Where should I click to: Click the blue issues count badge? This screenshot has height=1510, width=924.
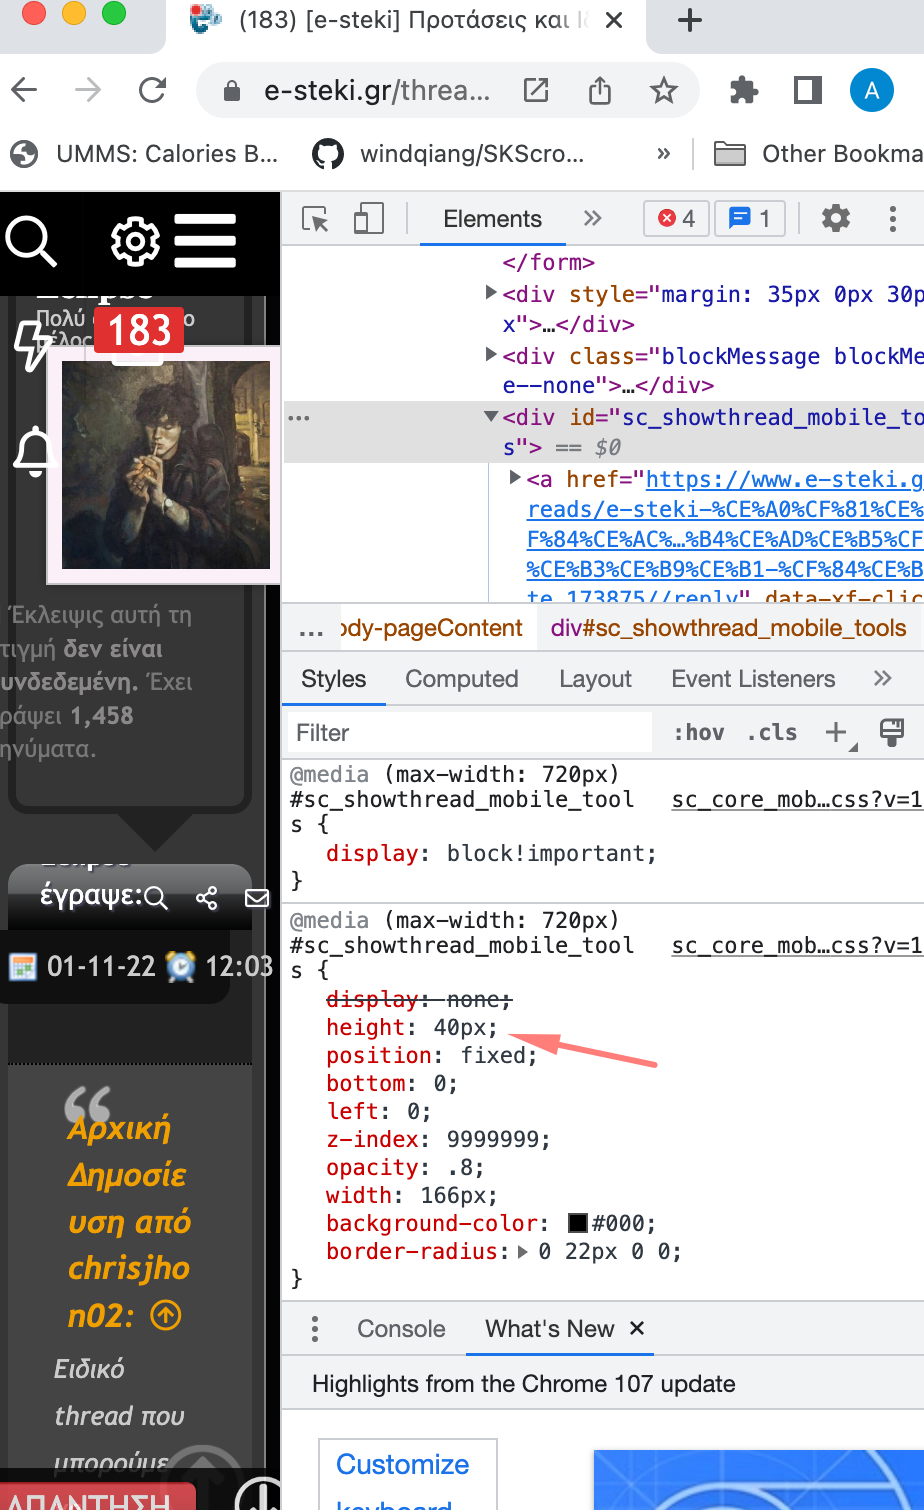tap(750, 218)
